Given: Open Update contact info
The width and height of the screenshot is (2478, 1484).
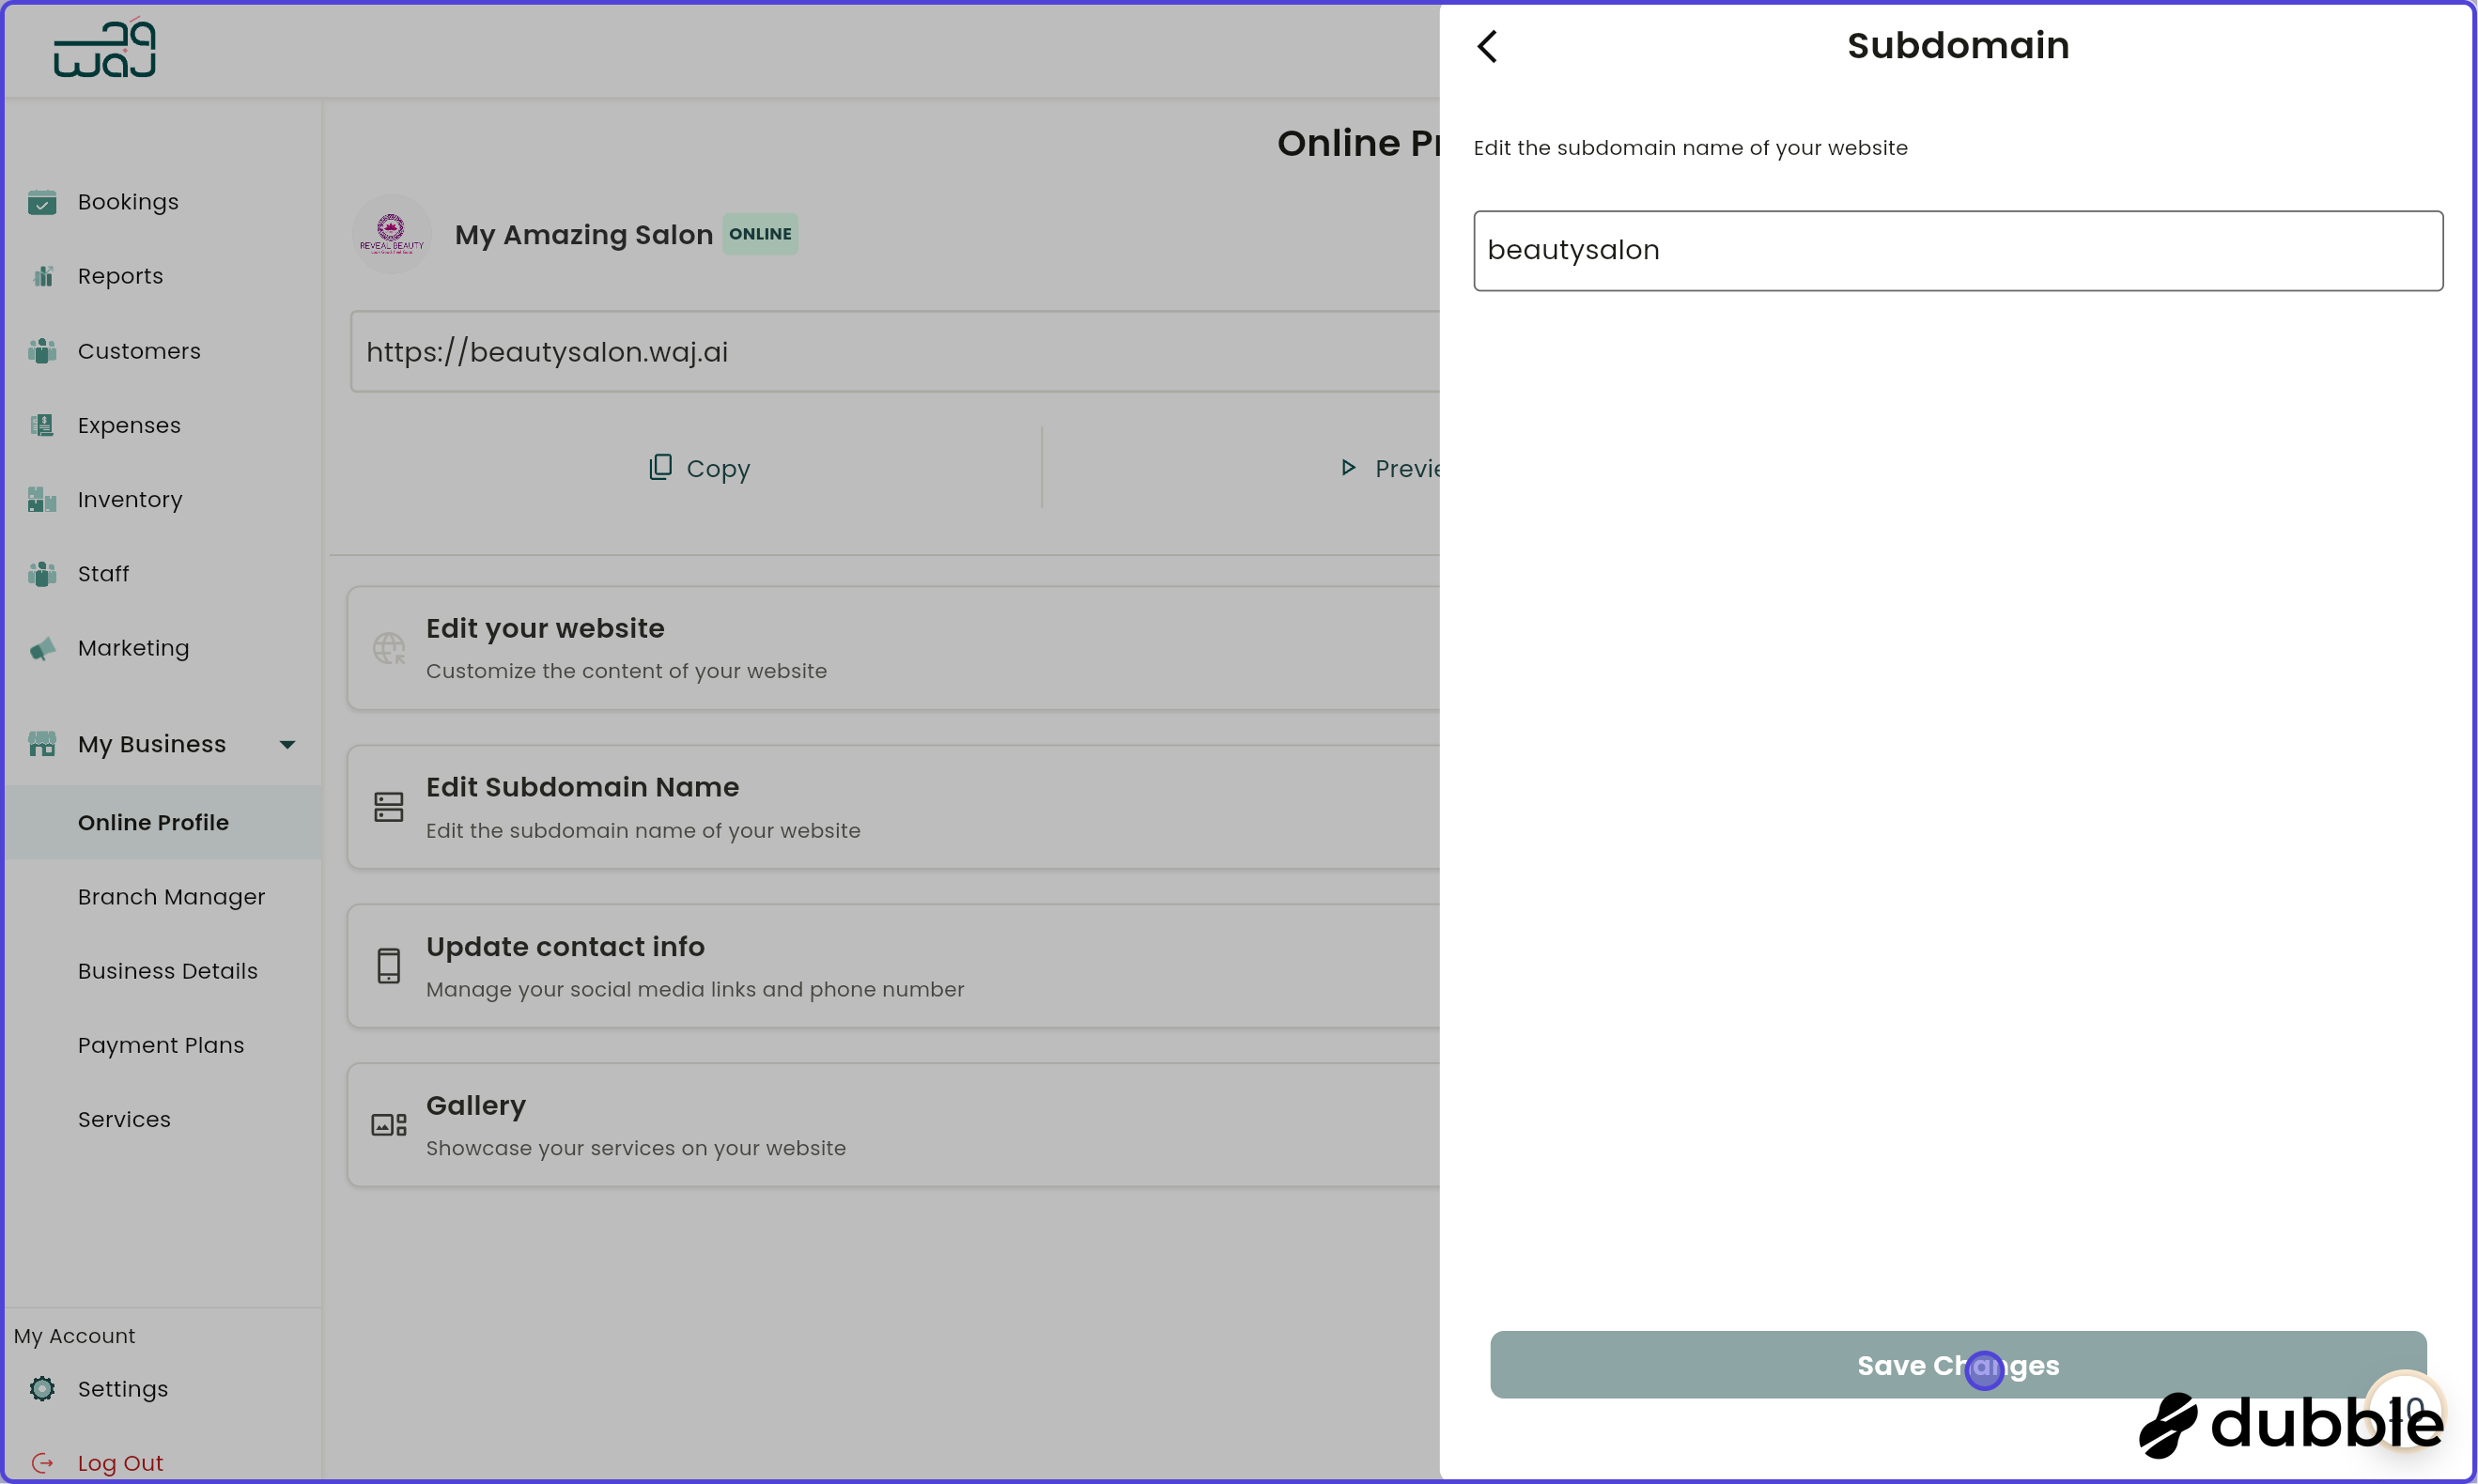Looking at the screenshot, I should point(700,965).
